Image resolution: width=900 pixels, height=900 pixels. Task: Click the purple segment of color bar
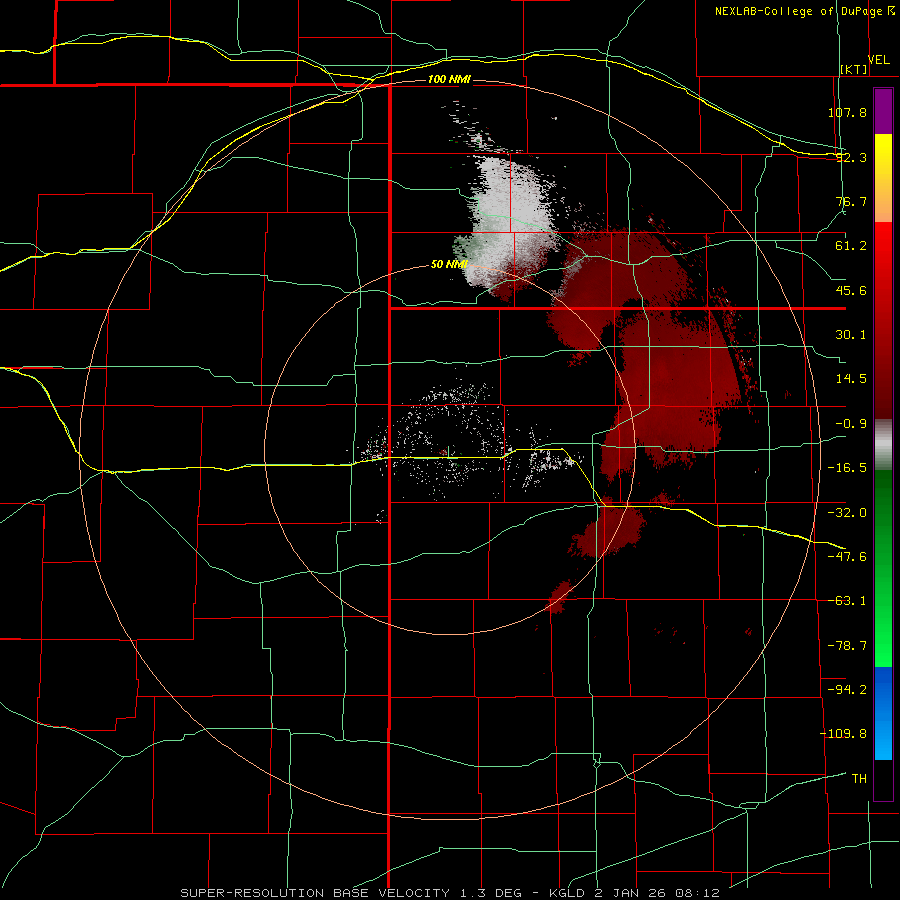tap(883, 111)
